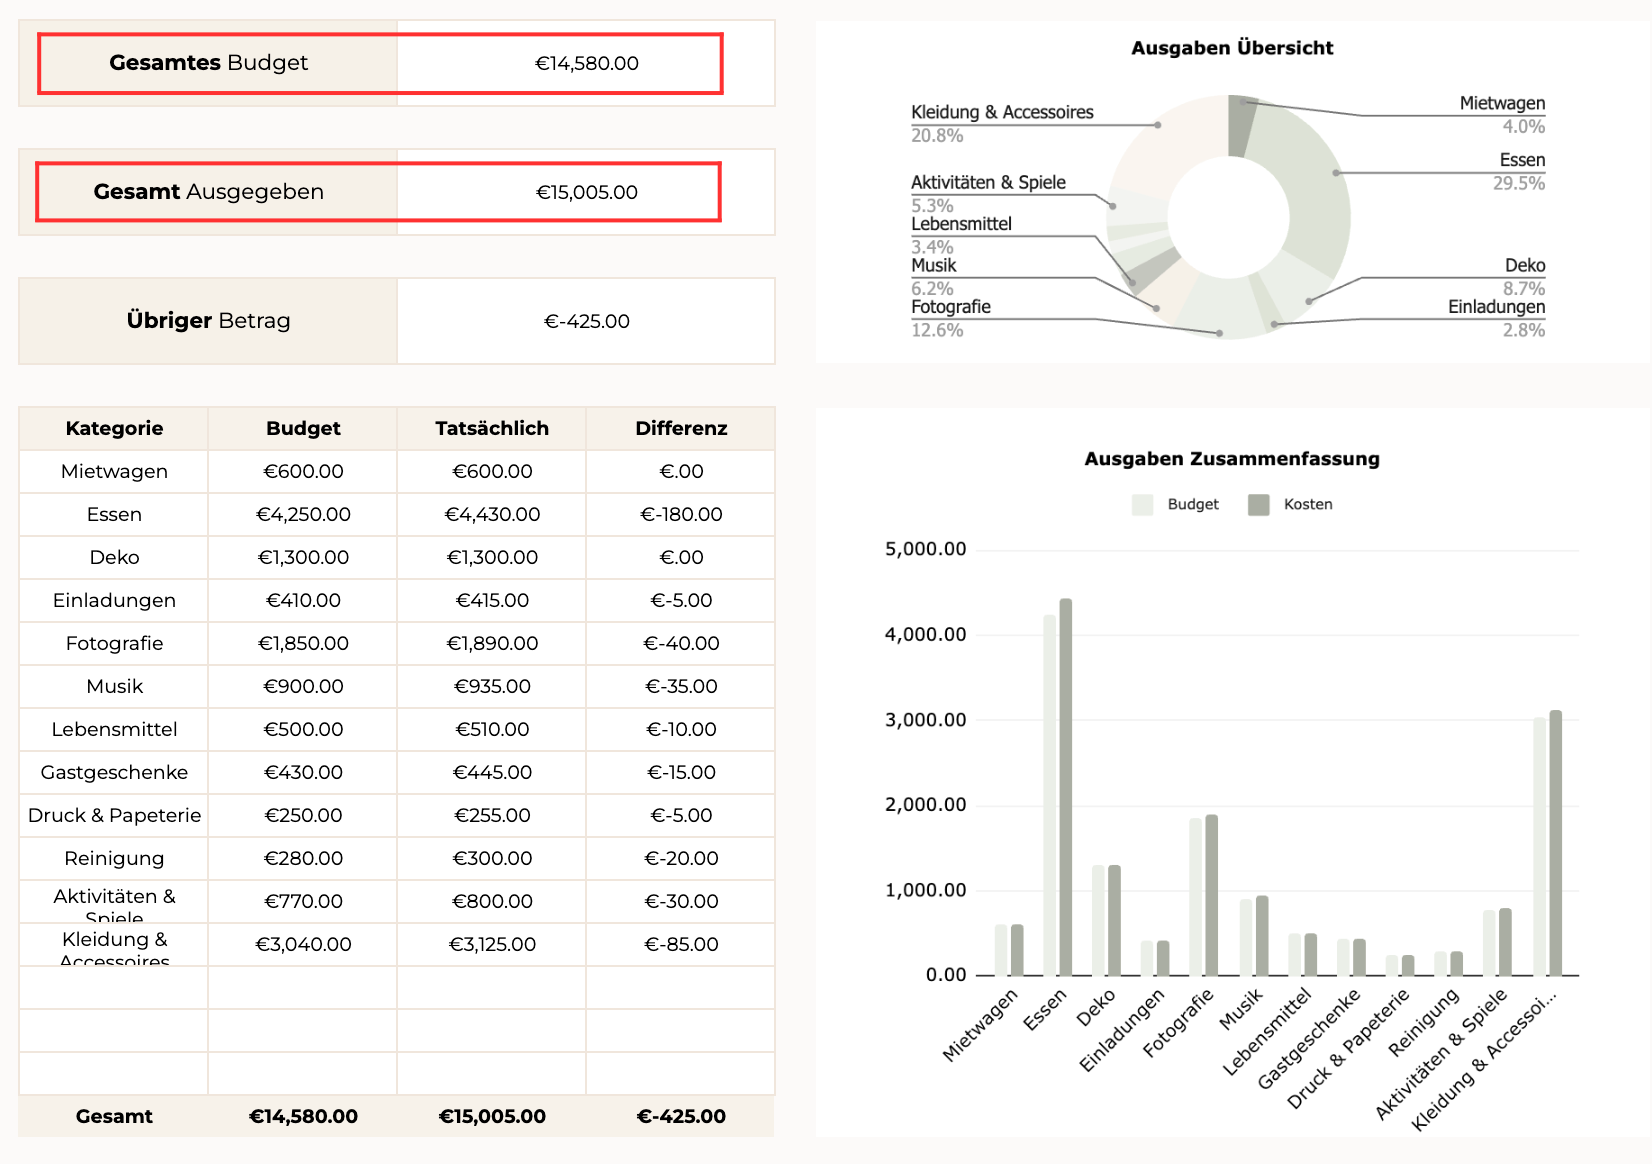
Task: Click the Kosten legend swatch in bar chart
Action: [1258, 505]
